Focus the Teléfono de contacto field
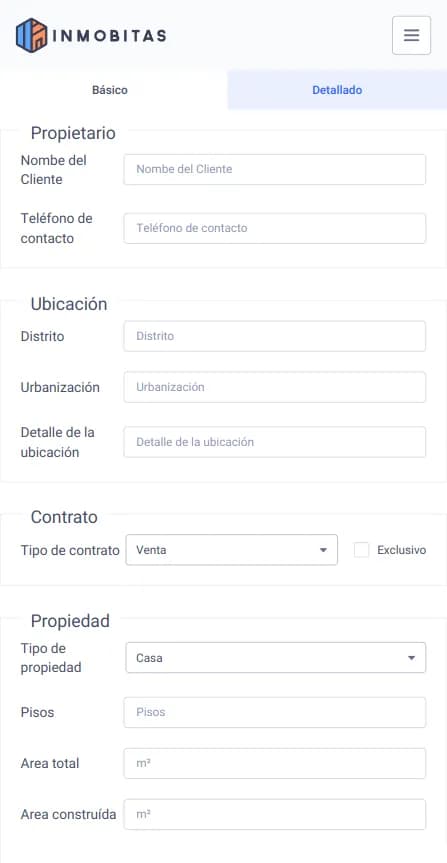The width and height of the screenshot is (447, 863). click(275, 228)
